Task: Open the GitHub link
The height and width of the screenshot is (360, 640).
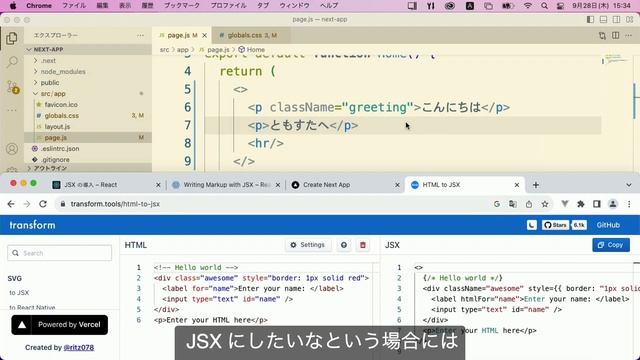Action: (x=608, y=225)
